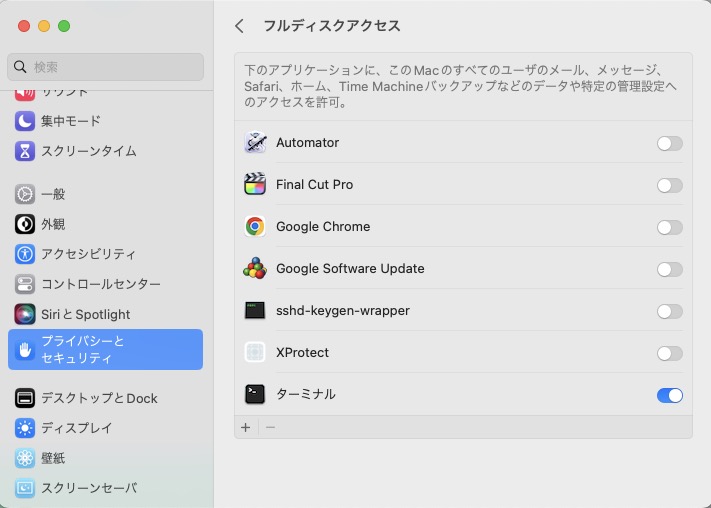Click the Siri と Spotlight sidebar icon

25,314
